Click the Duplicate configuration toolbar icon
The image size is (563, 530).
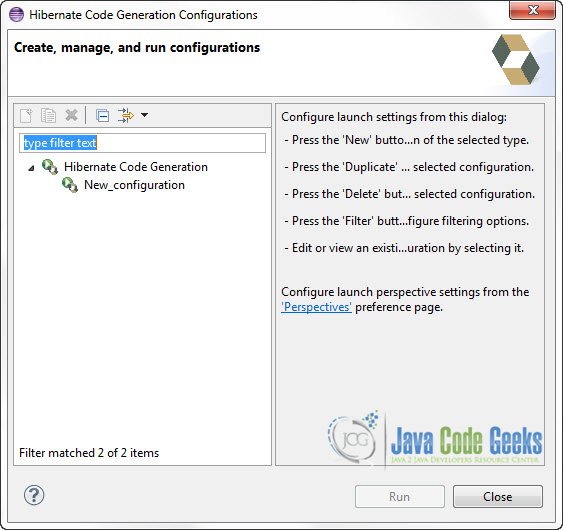coord(48,116)
